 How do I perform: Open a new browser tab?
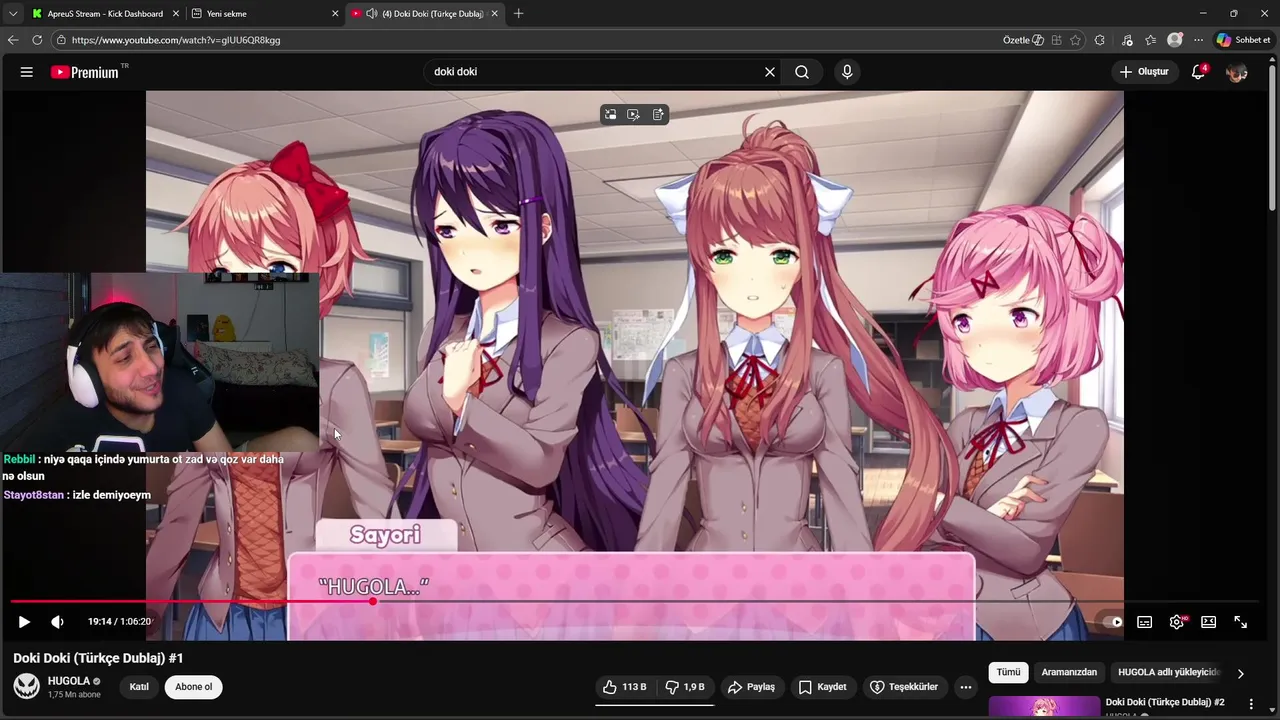(518, 14)
